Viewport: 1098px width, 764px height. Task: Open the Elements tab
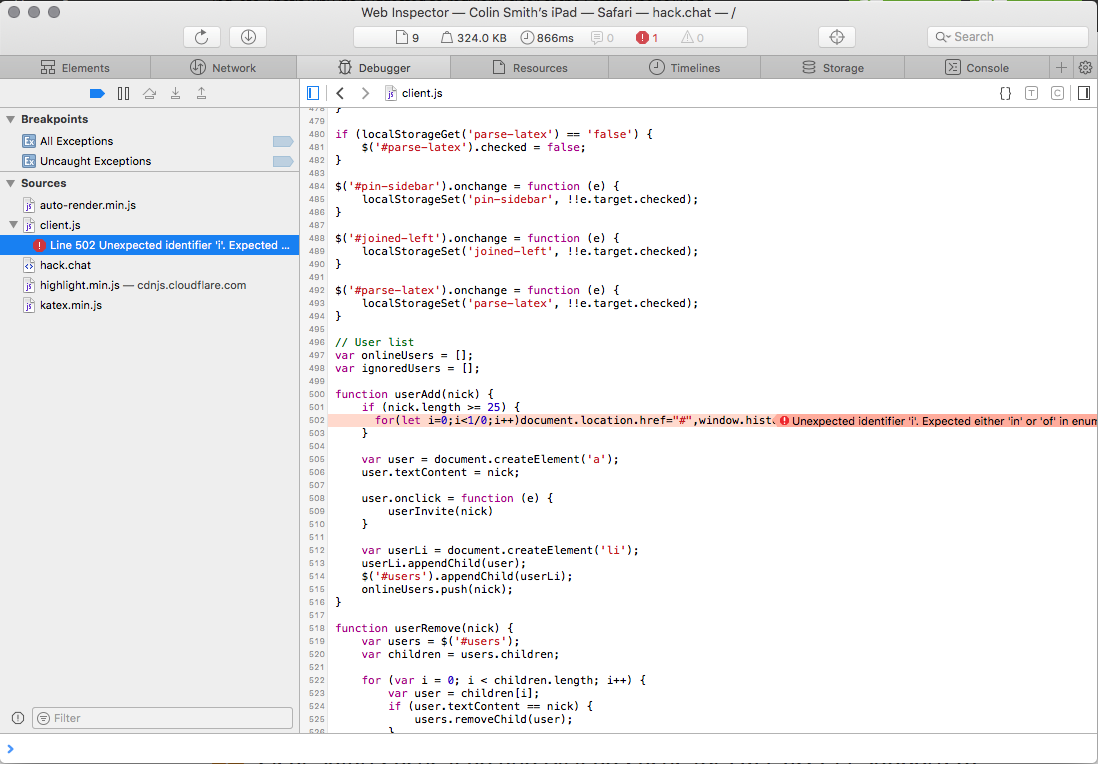click(75, 68)
